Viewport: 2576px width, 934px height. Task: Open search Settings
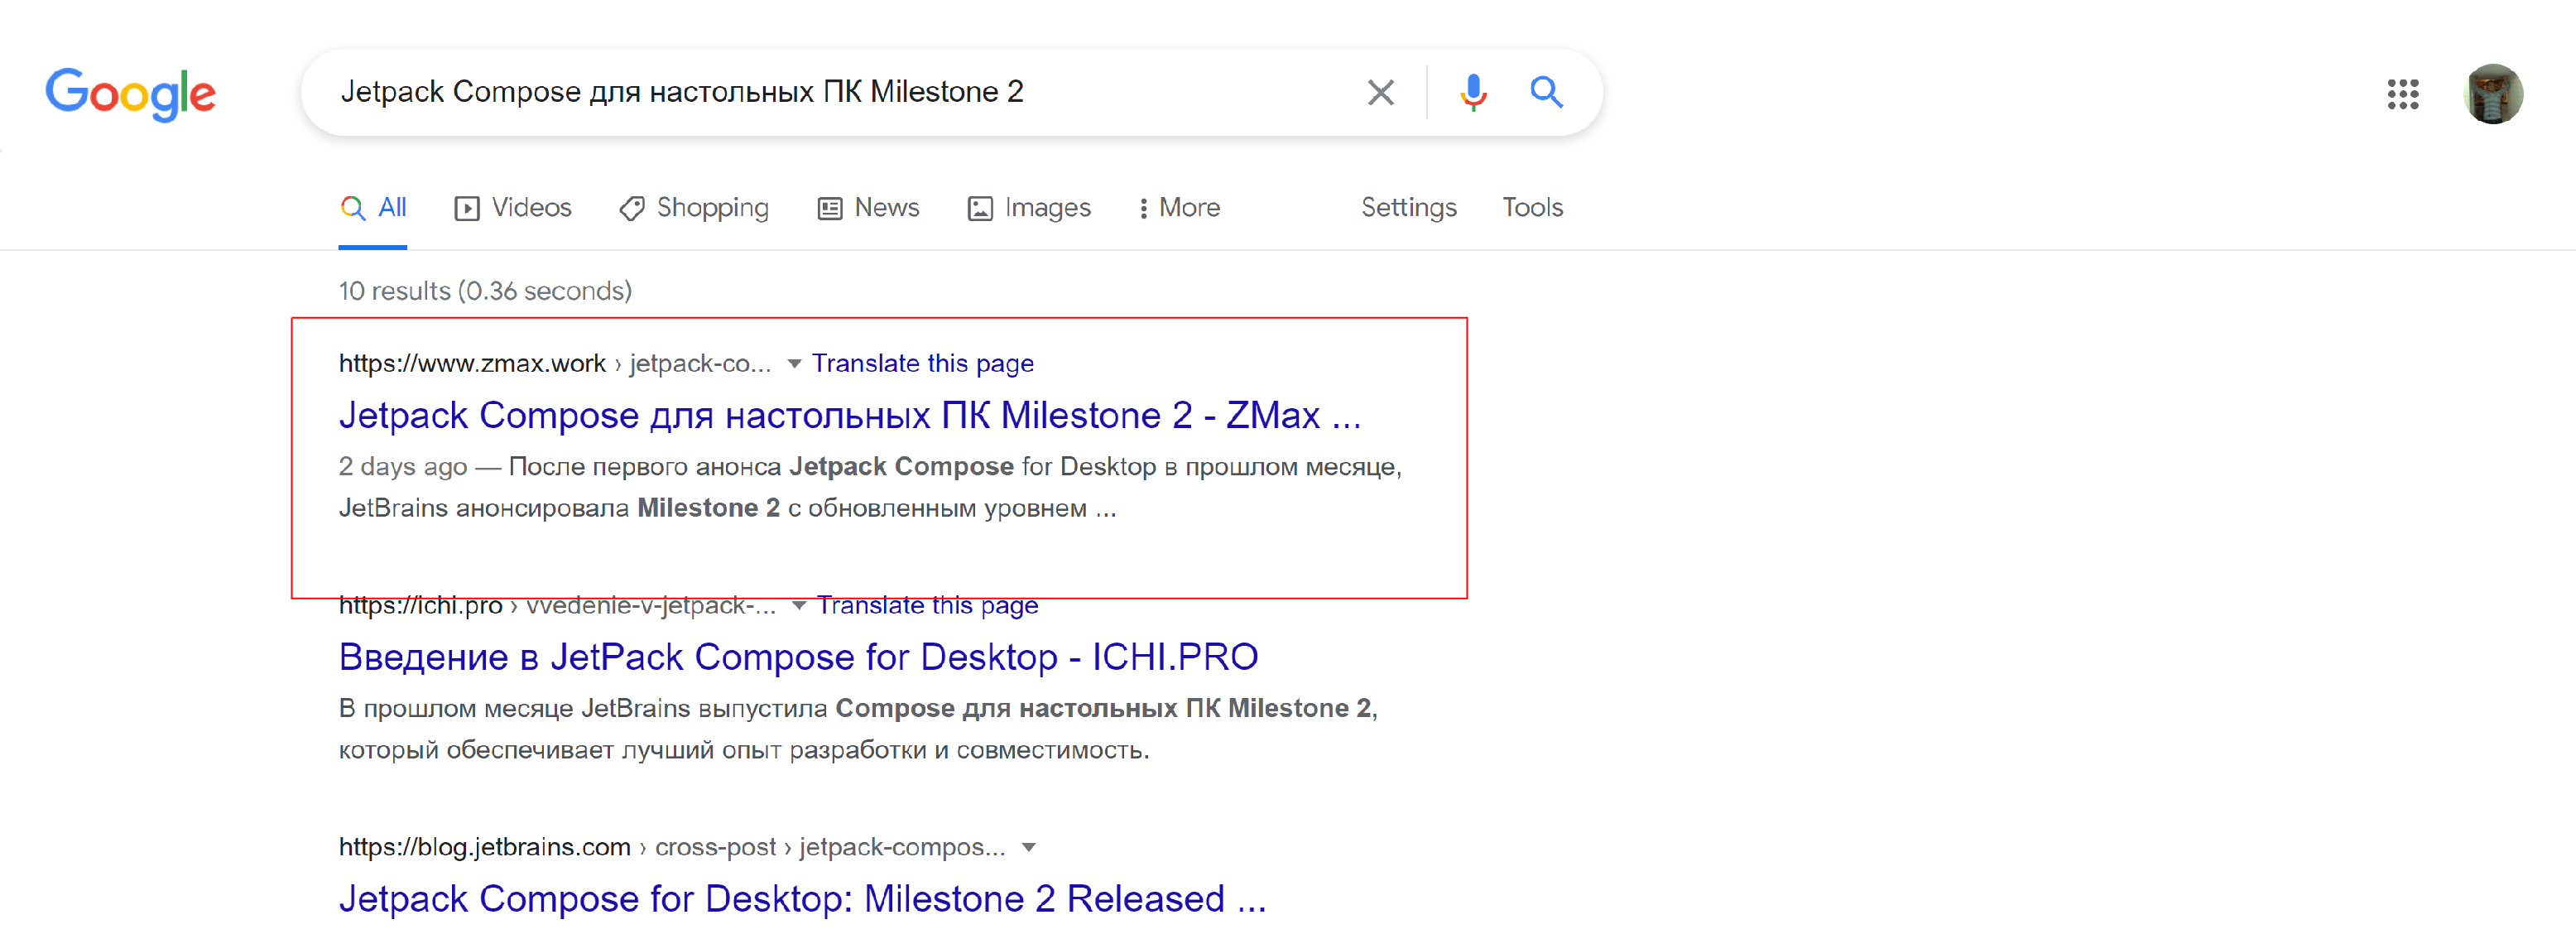[x=1408, y=208]
